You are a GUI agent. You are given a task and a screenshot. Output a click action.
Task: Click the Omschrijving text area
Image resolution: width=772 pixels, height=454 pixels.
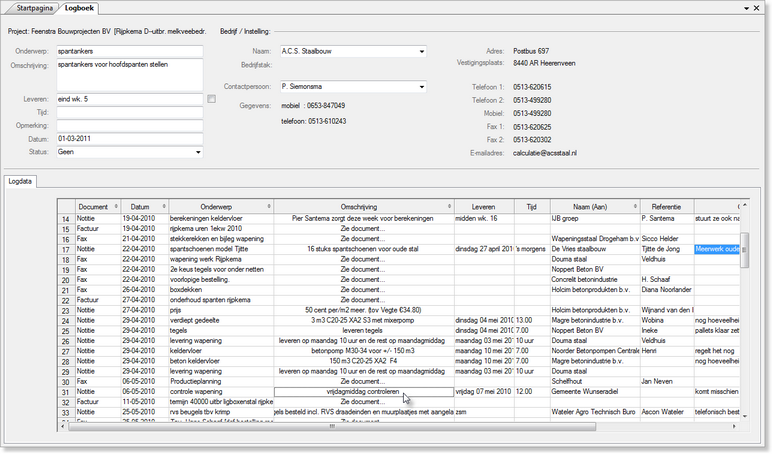(129, 75)
